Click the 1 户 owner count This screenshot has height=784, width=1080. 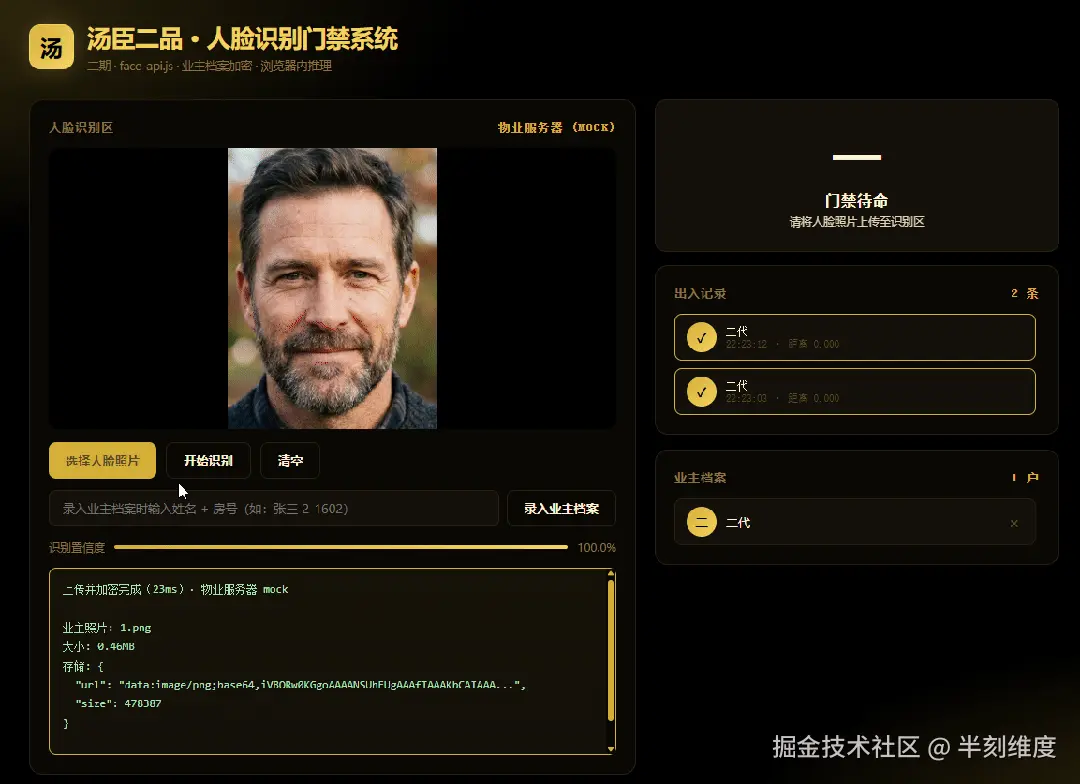1025,477
